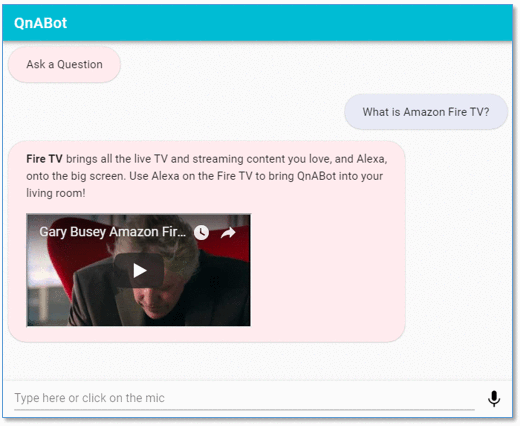Share the embedded YouTube video
The image size is (520, 426).
pyautogui.click(x=228, y=233)
